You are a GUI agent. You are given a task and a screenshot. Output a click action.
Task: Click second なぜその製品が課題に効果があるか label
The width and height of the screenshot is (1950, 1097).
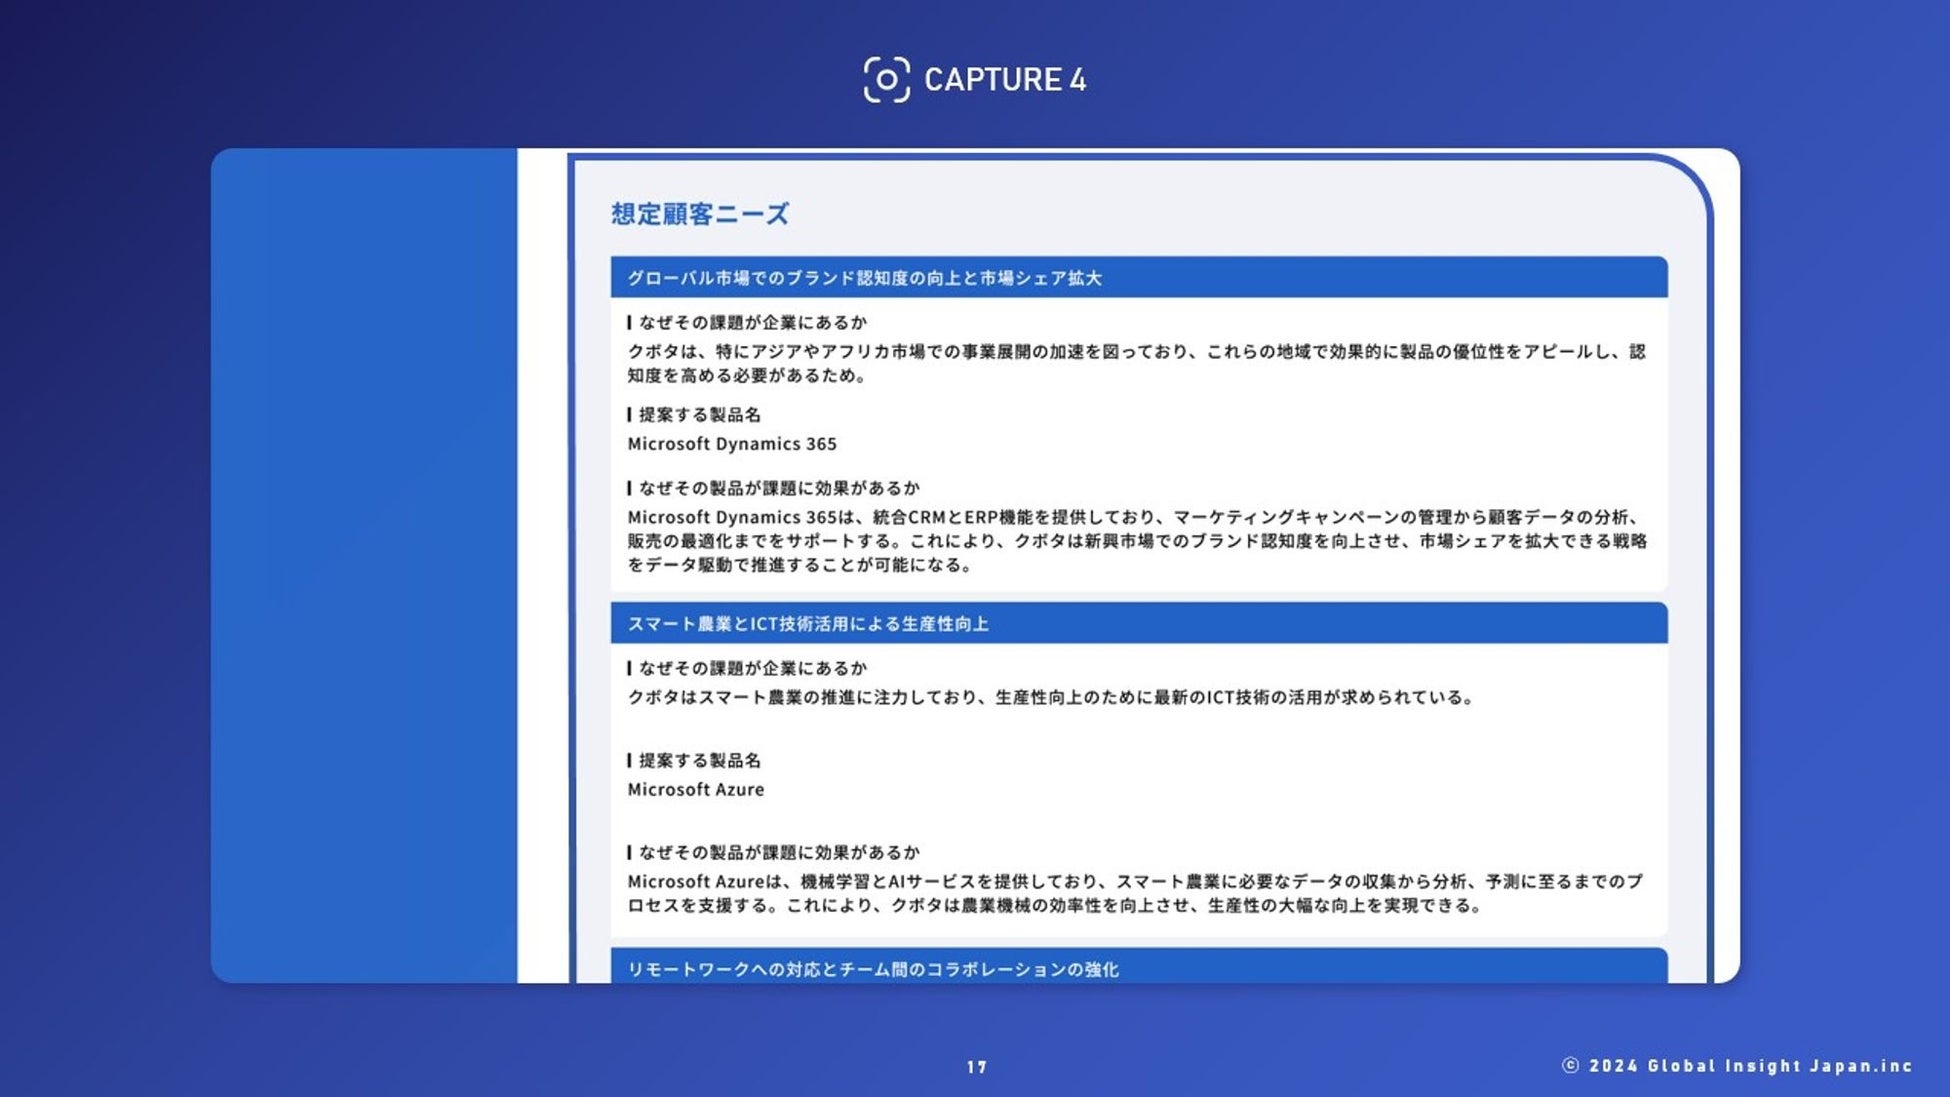coord(778,853)
